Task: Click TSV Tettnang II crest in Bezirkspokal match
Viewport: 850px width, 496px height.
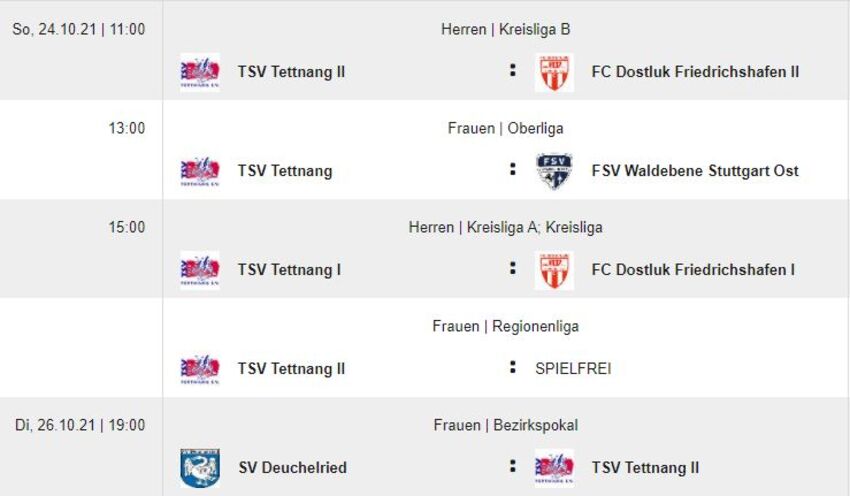Action: (x=554, y=468)
